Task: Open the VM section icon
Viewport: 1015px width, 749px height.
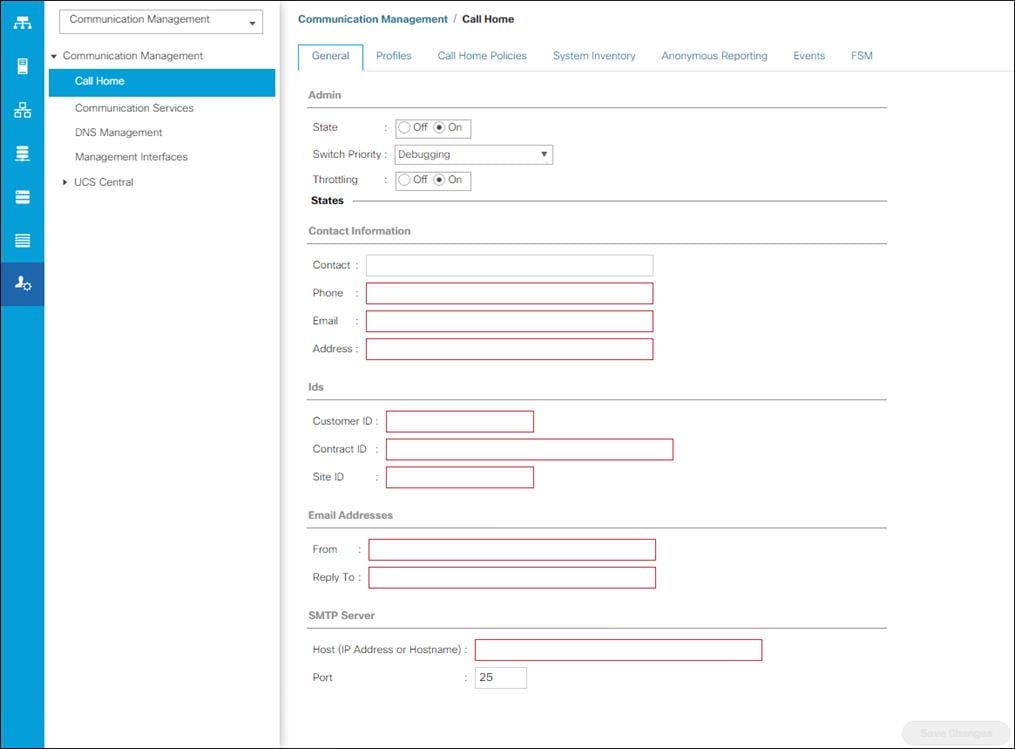Action: 22,197
